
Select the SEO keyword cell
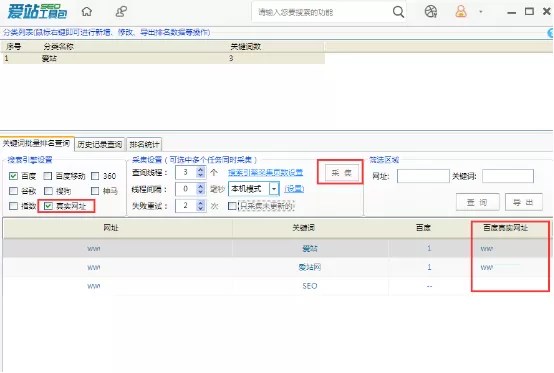point(310,286)
